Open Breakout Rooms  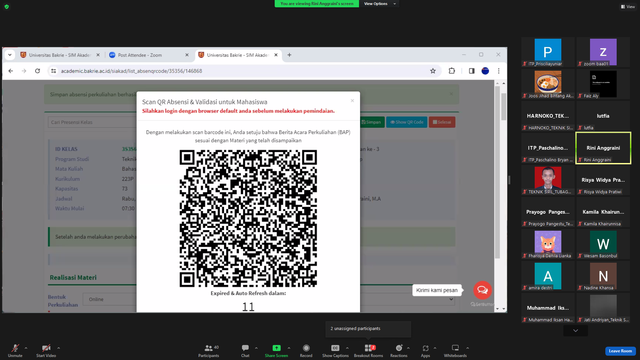tap(369, 350)
